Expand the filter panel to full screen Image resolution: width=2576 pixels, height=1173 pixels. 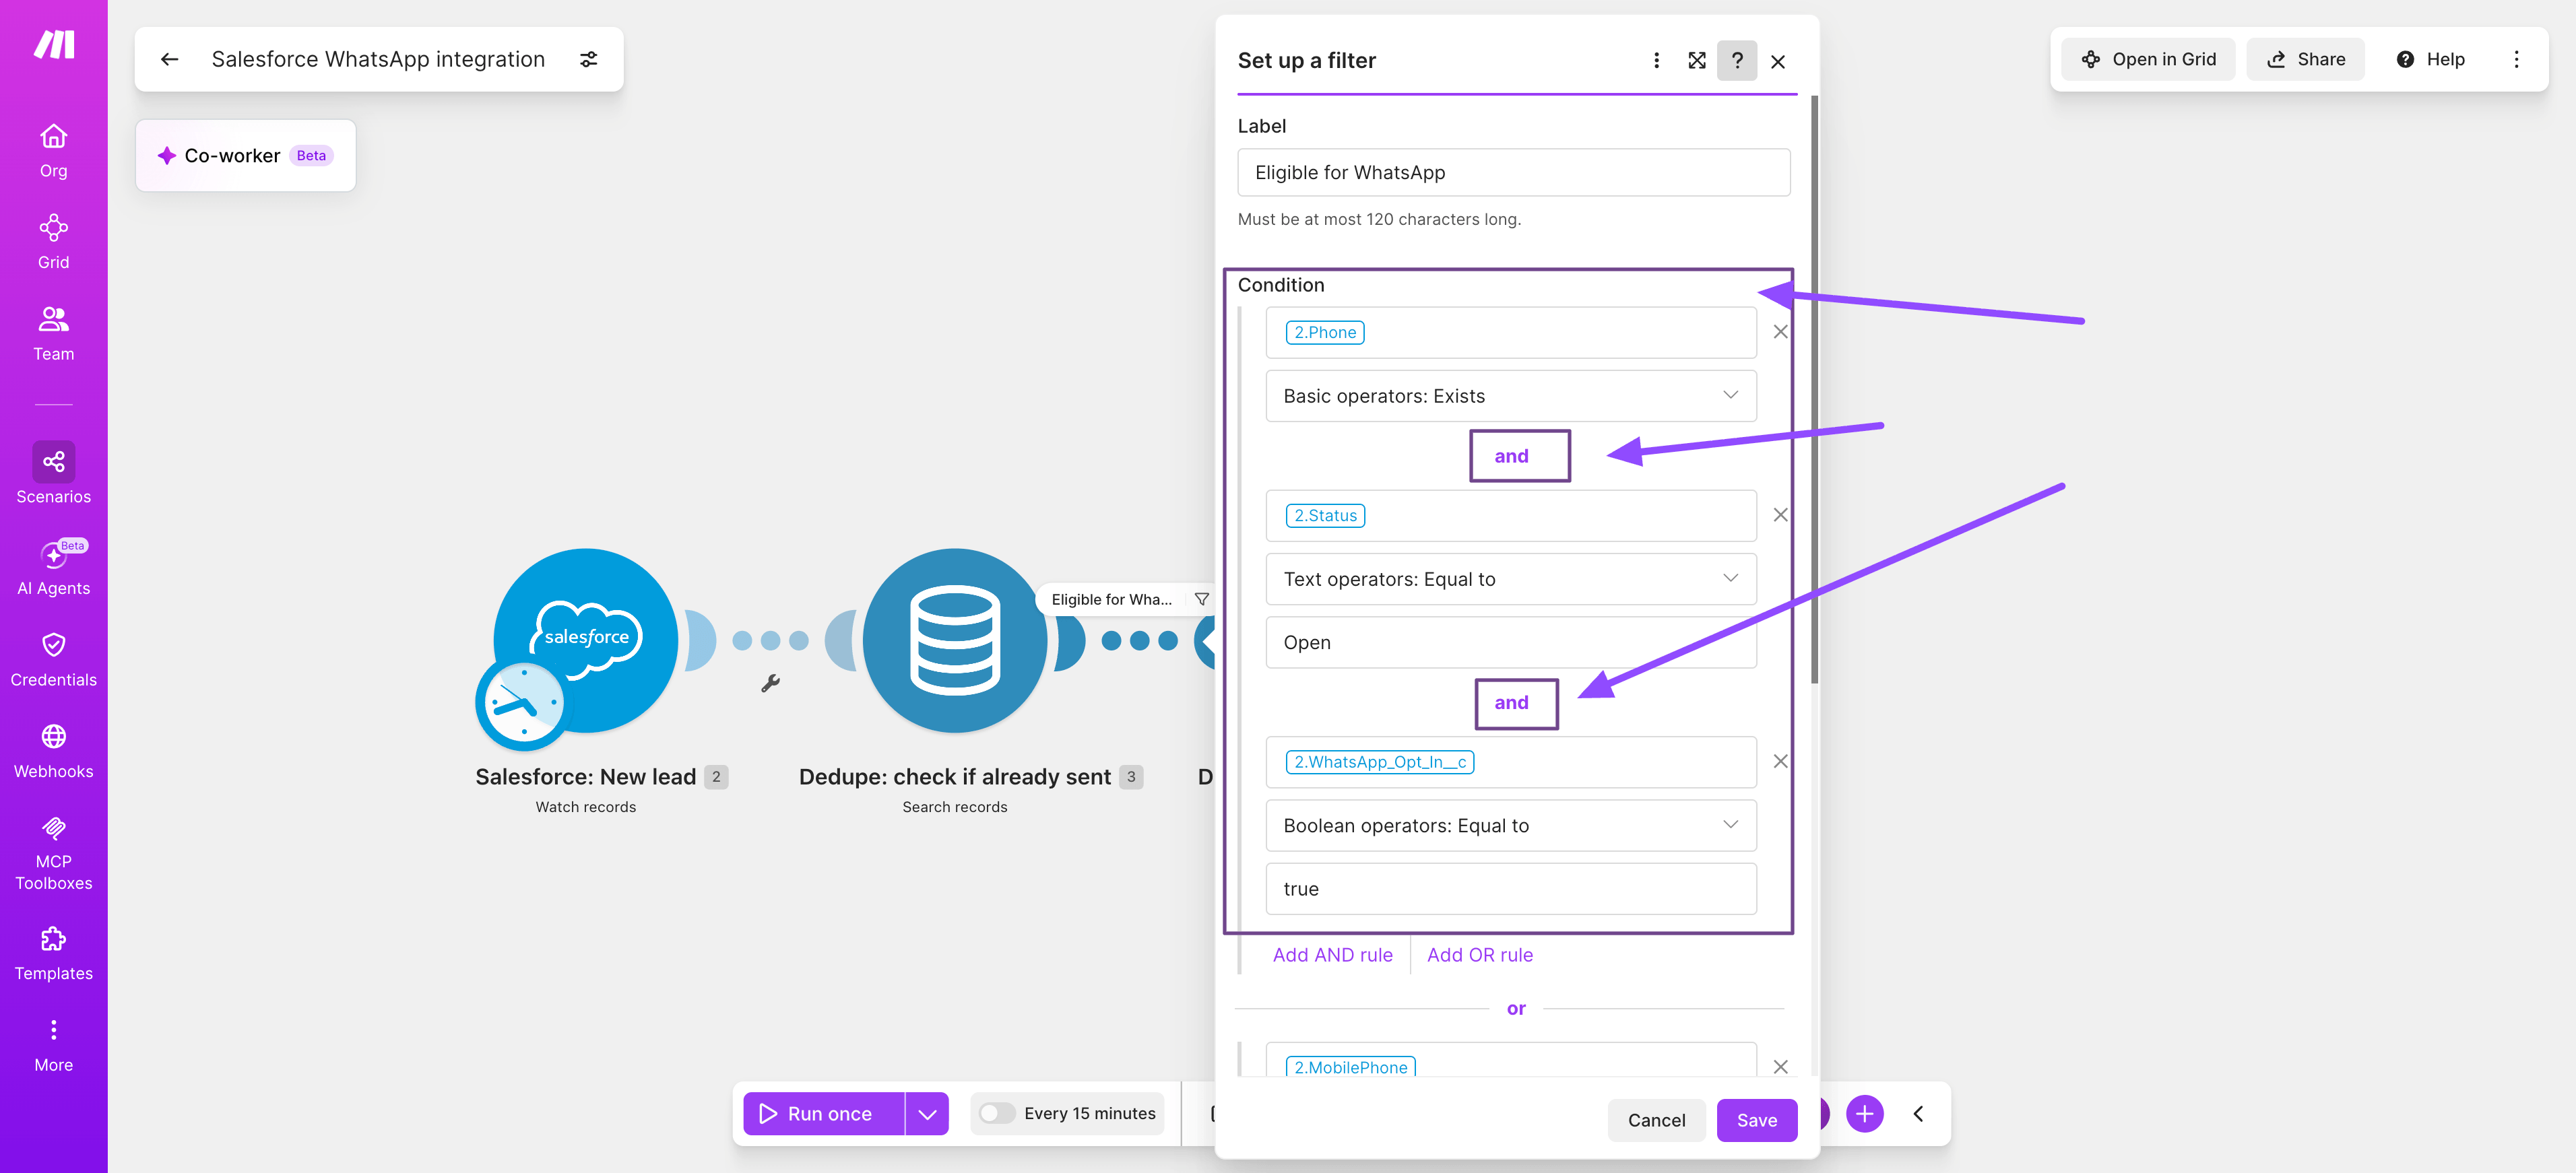coord(1697,61)
